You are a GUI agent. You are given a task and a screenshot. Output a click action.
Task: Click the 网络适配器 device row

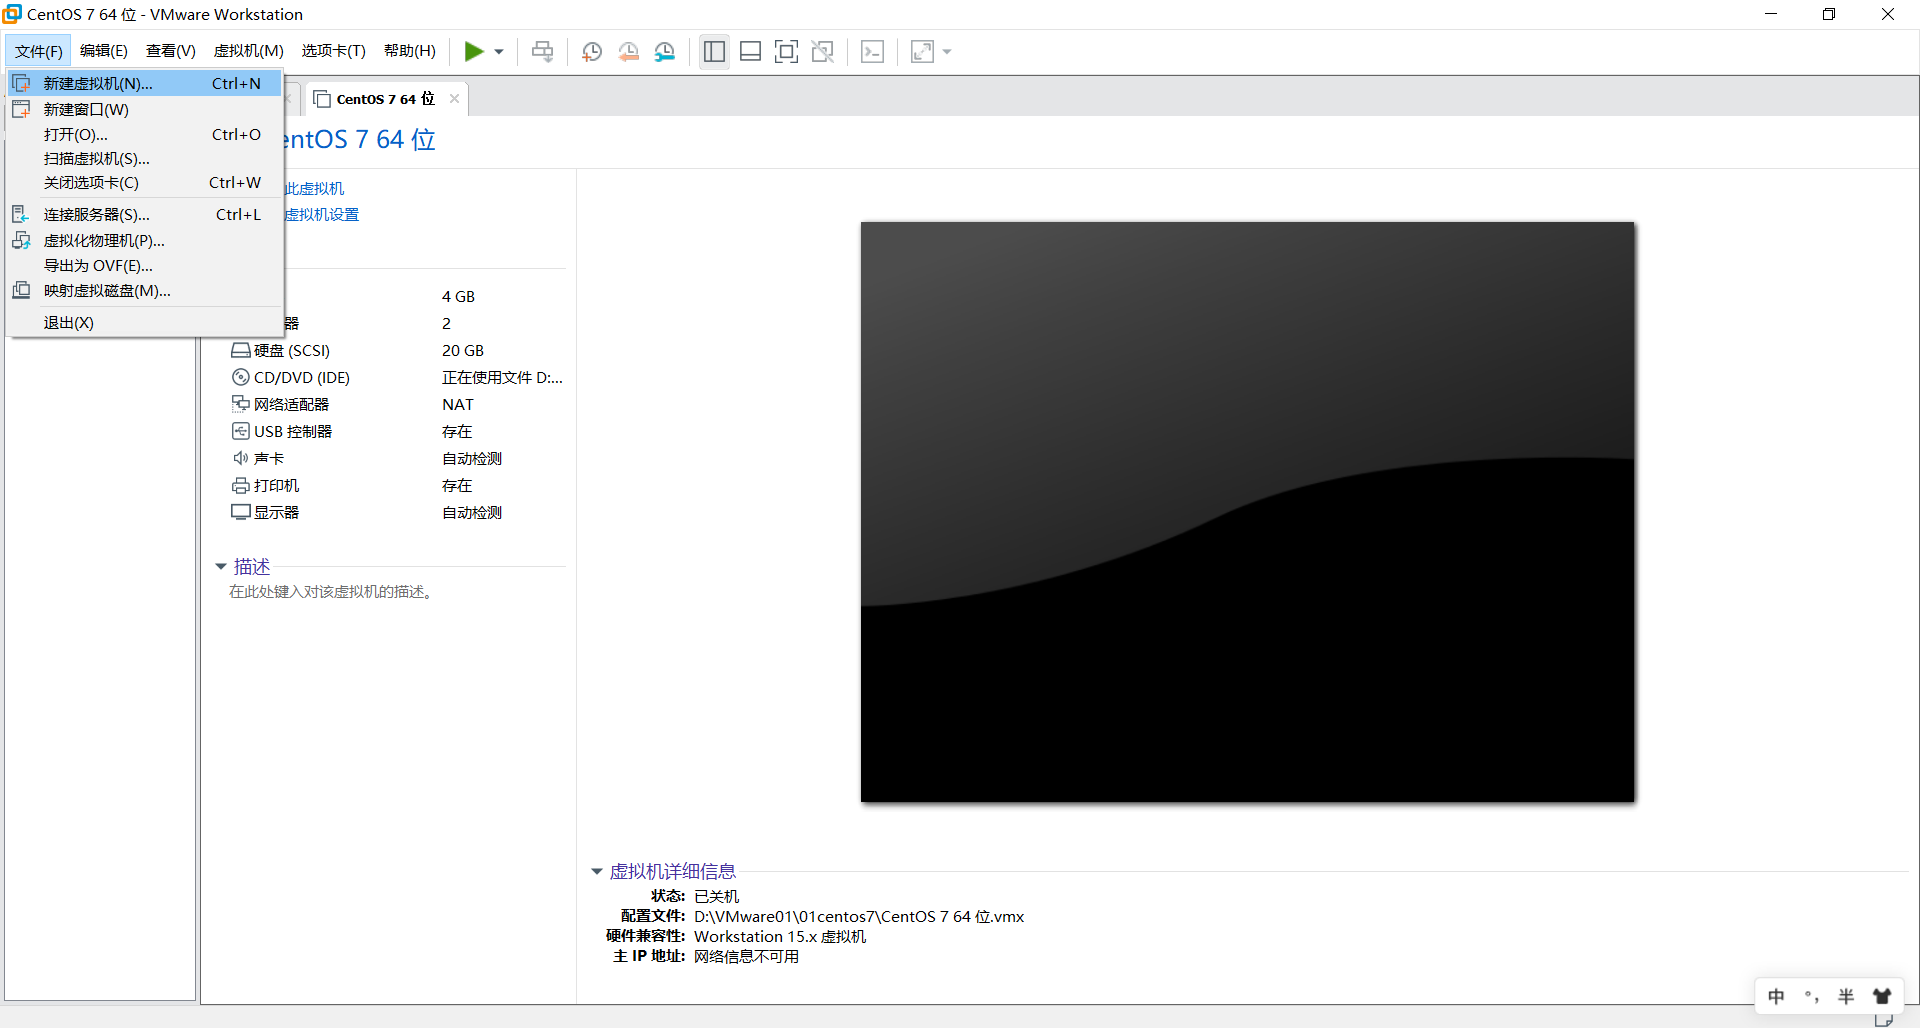[397, 404]
